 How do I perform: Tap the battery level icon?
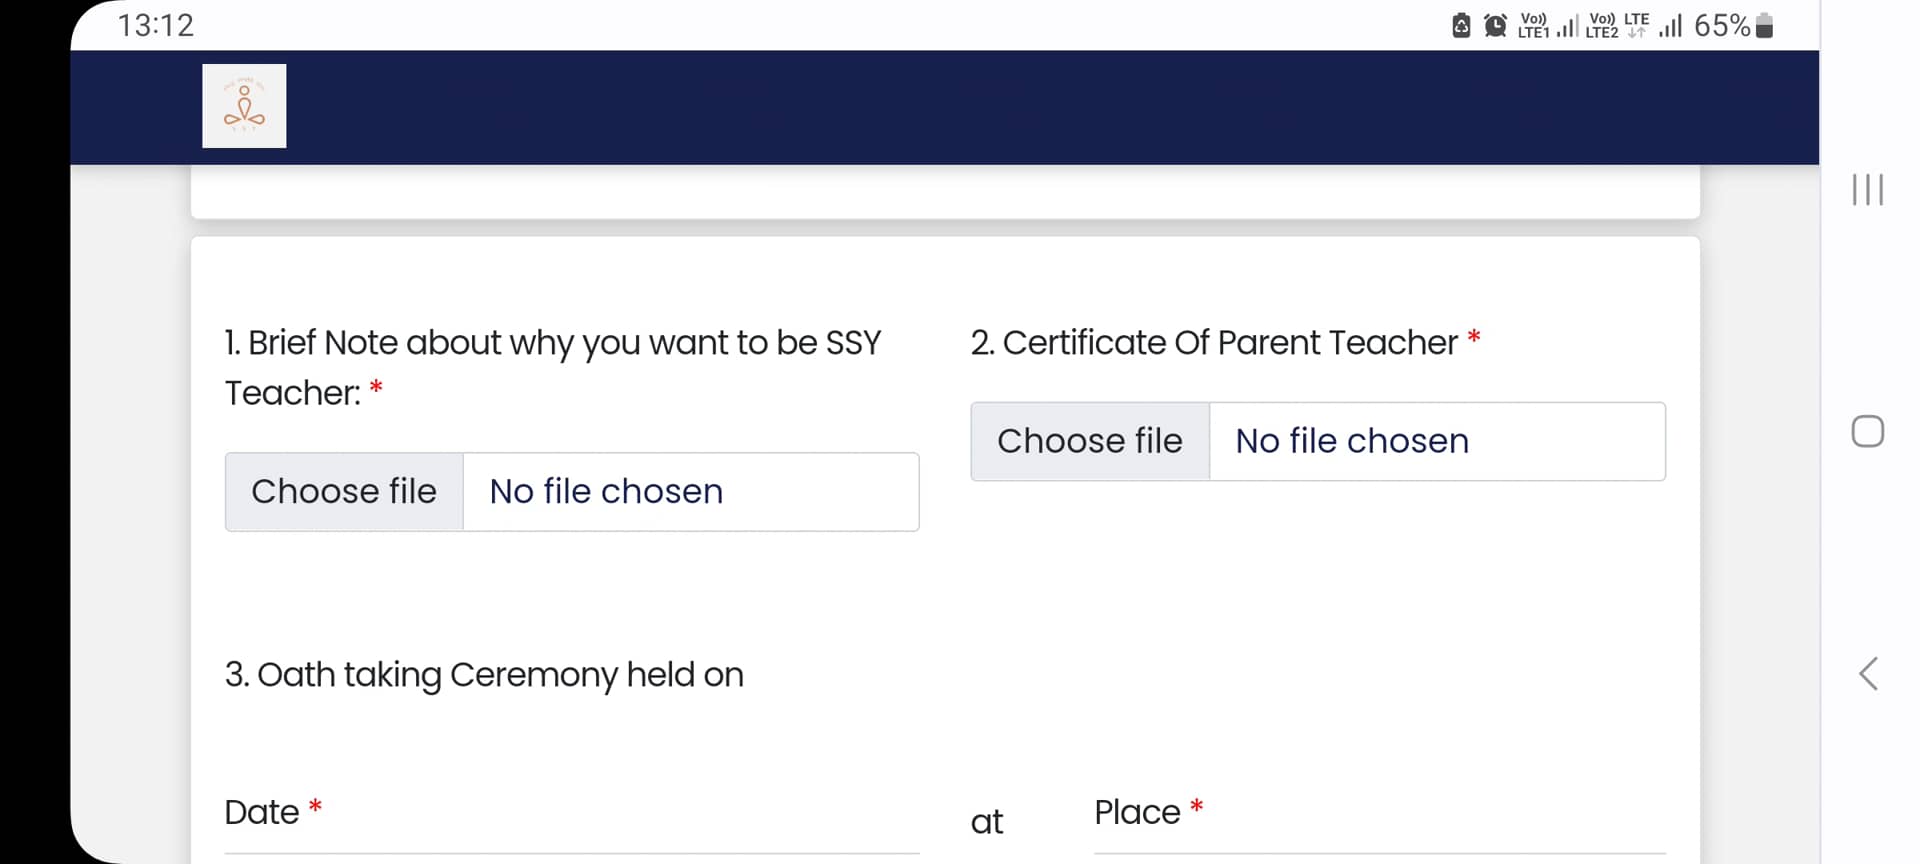coord(1765,25)
